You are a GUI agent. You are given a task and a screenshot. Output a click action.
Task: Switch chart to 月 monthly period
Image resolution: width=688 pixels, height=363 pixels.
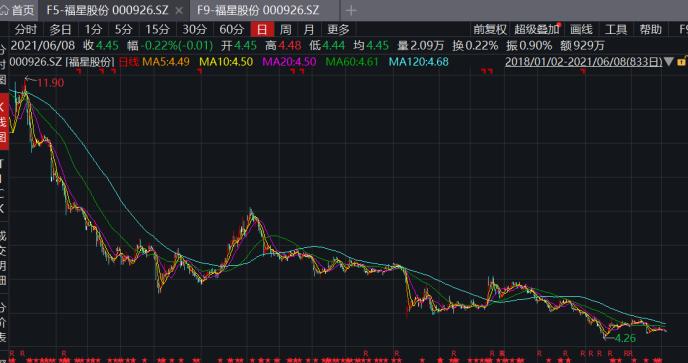309,29
